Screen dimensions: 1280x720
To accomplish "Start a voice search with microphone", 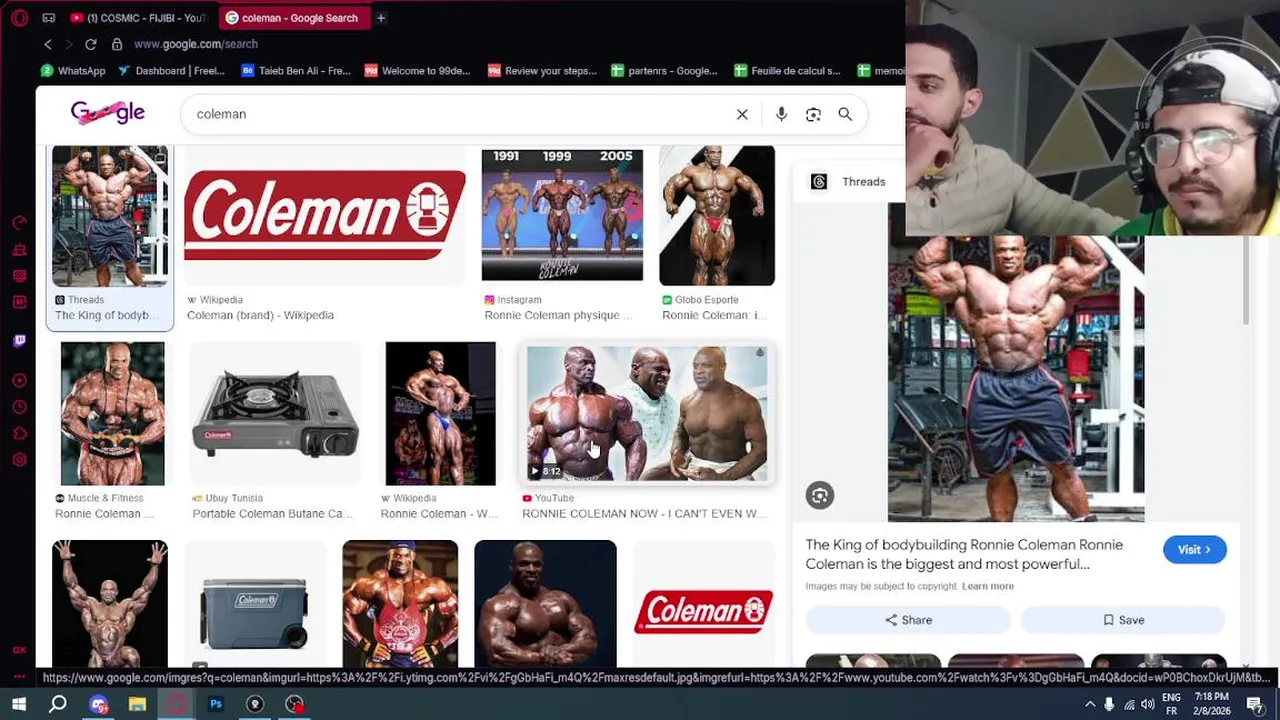I will [781, 114].
